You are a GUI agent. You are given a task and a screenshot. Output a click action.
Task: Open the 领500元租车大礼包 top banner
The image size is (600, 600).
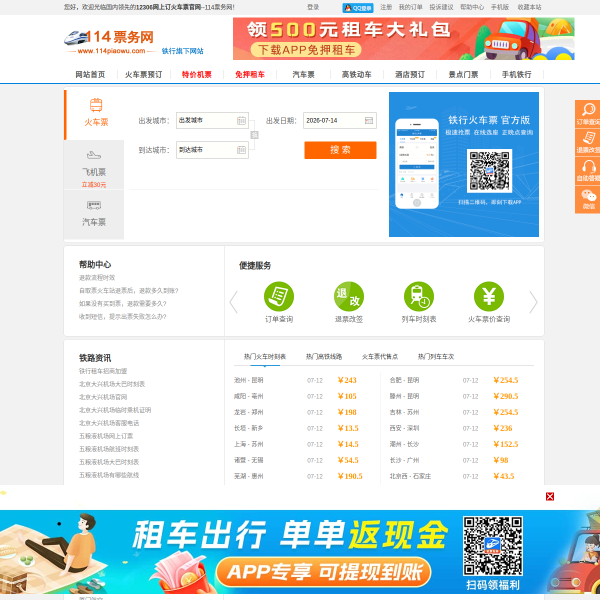(x=404, y=39)
